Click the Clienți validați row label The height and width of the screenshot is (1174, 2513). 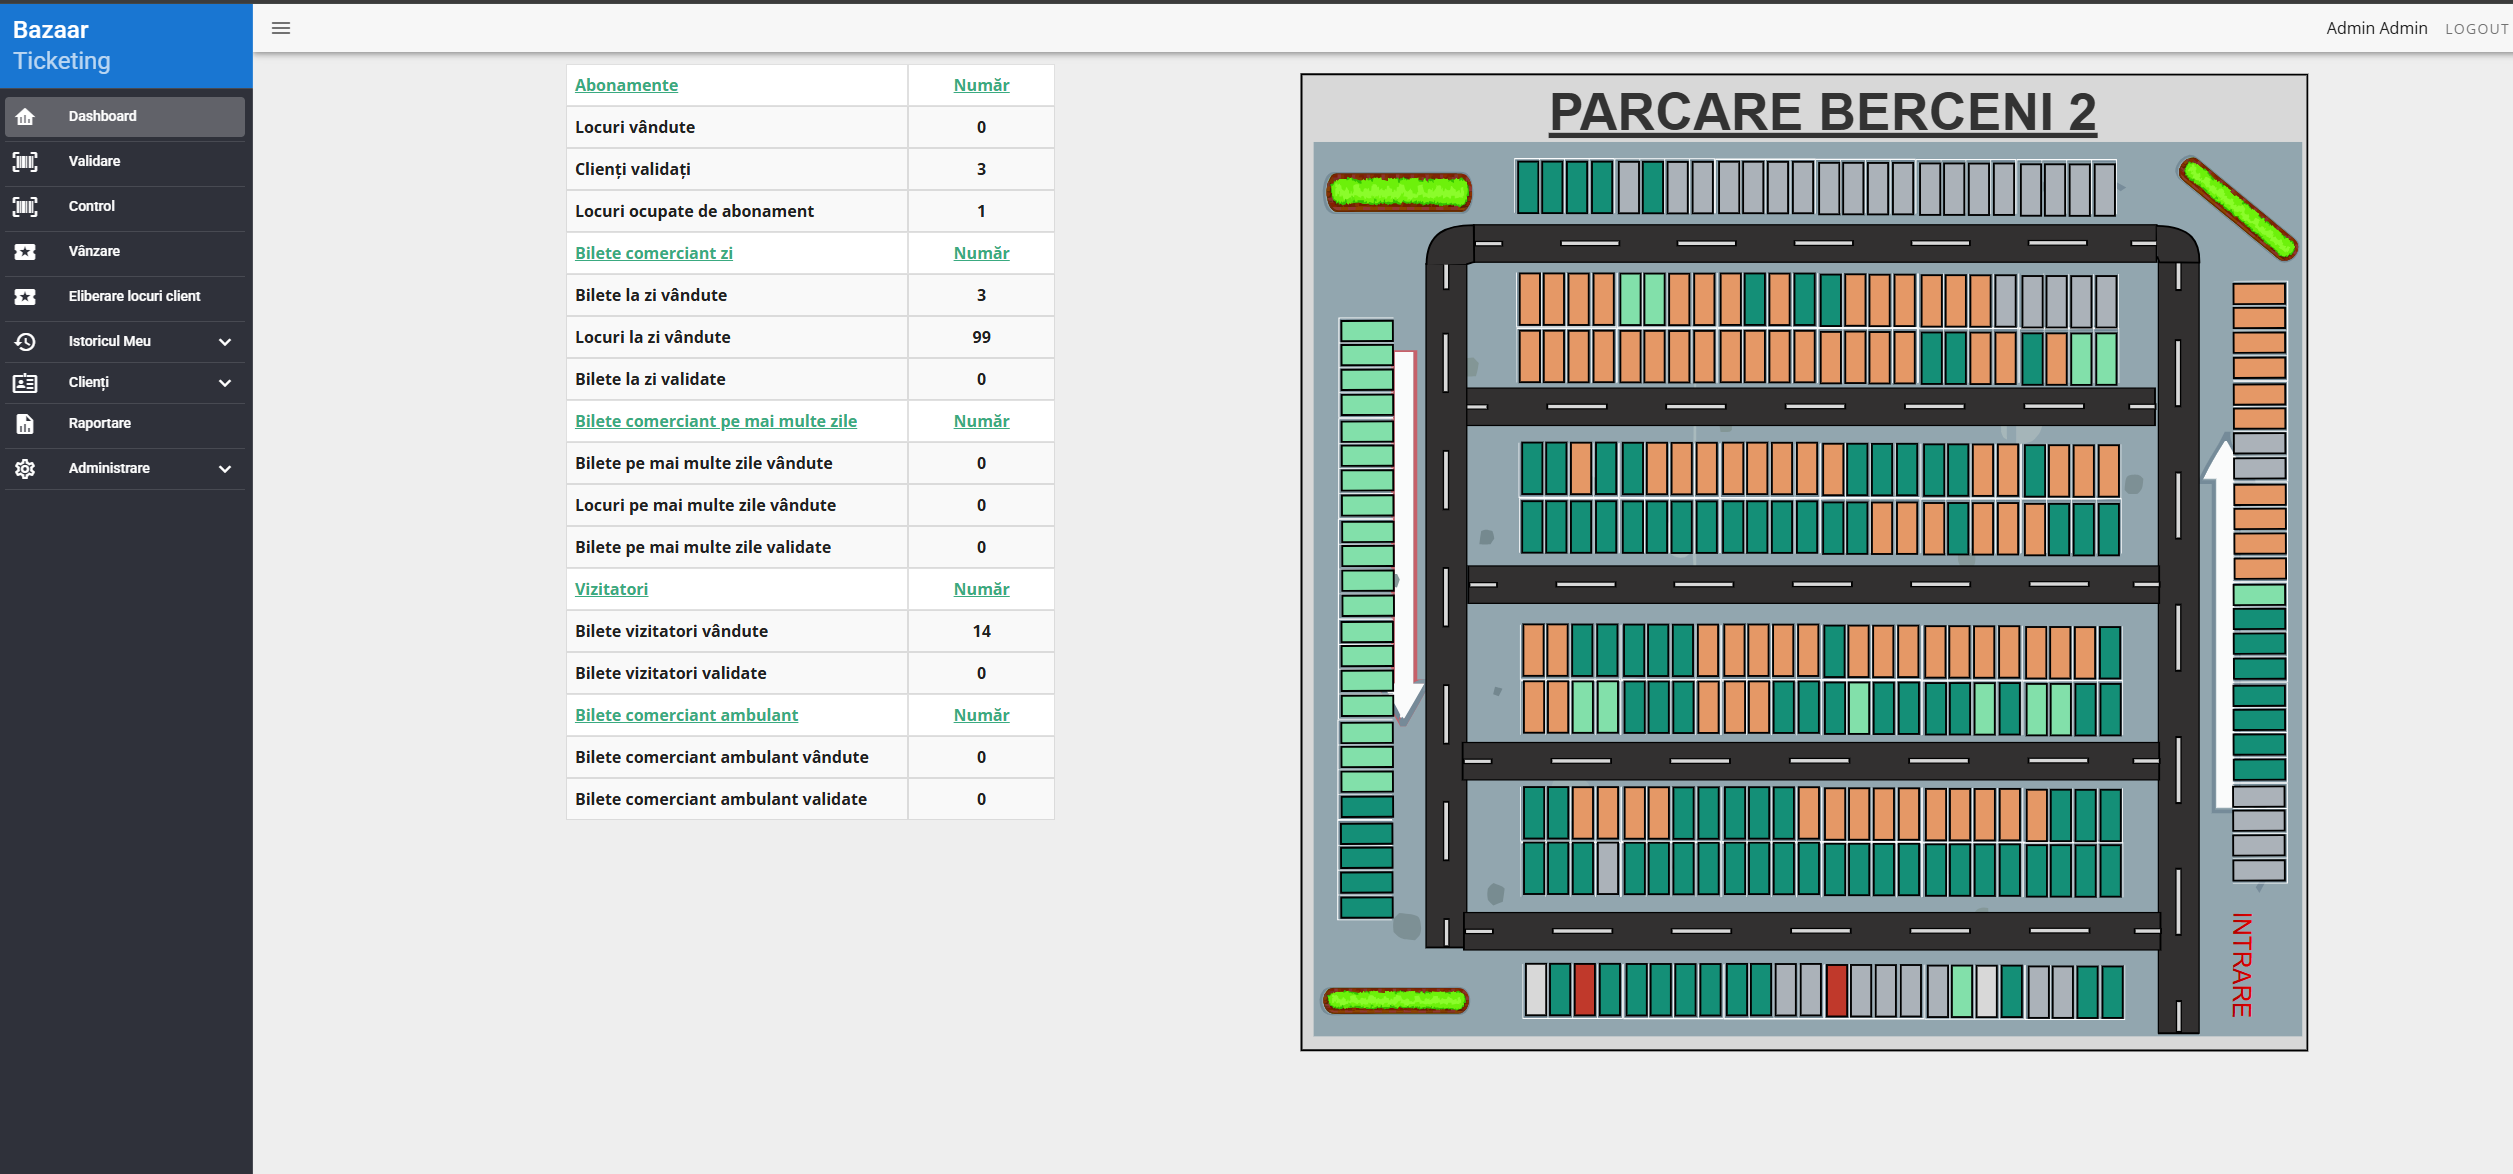[633, 169]
